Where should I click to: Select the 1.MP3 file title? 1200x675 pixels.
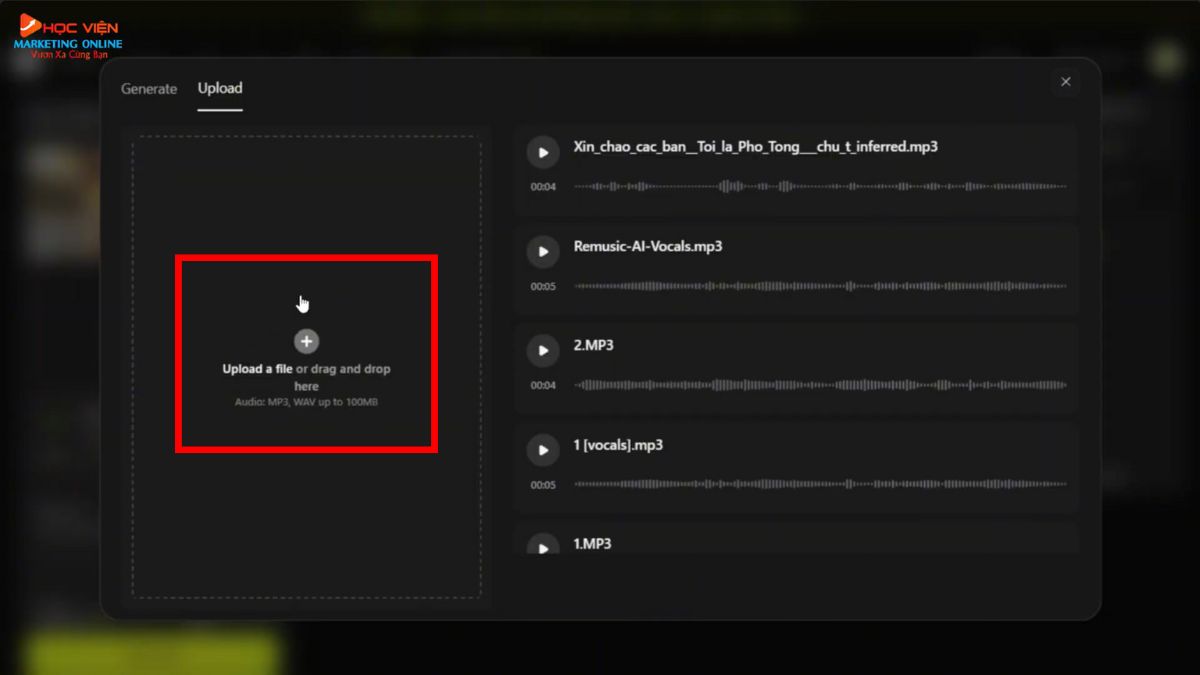[x=593, y=544]
